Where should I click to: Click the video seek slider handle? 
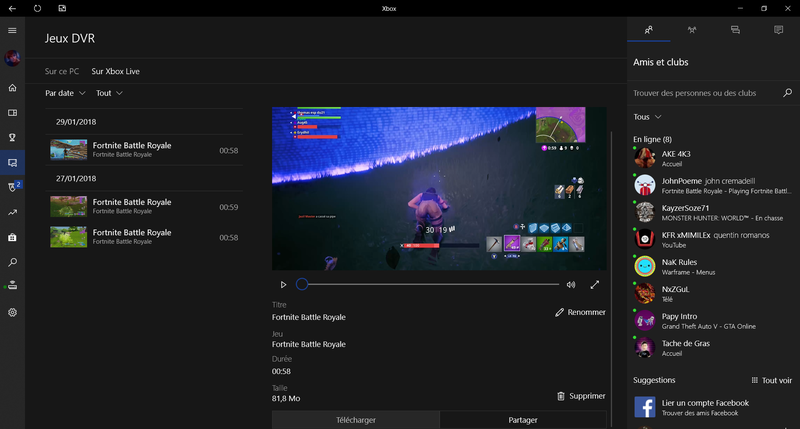(302, 285)
